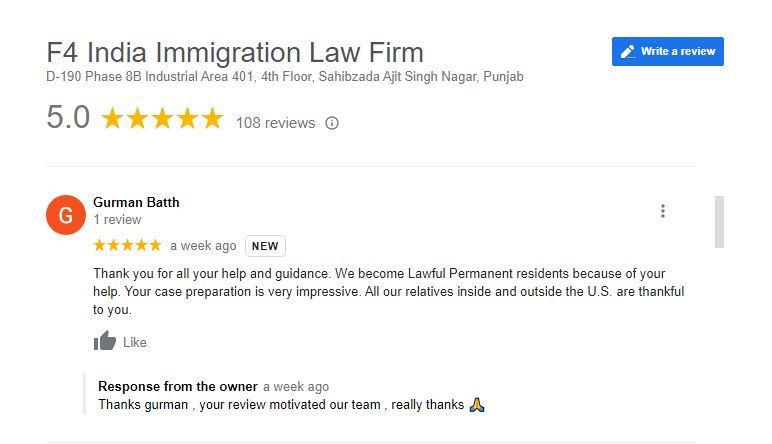Image resolution: width=772 pixels, height=444 pixels.
Task: Open the info icon beside 108 reviews
Action: [332, 123]
